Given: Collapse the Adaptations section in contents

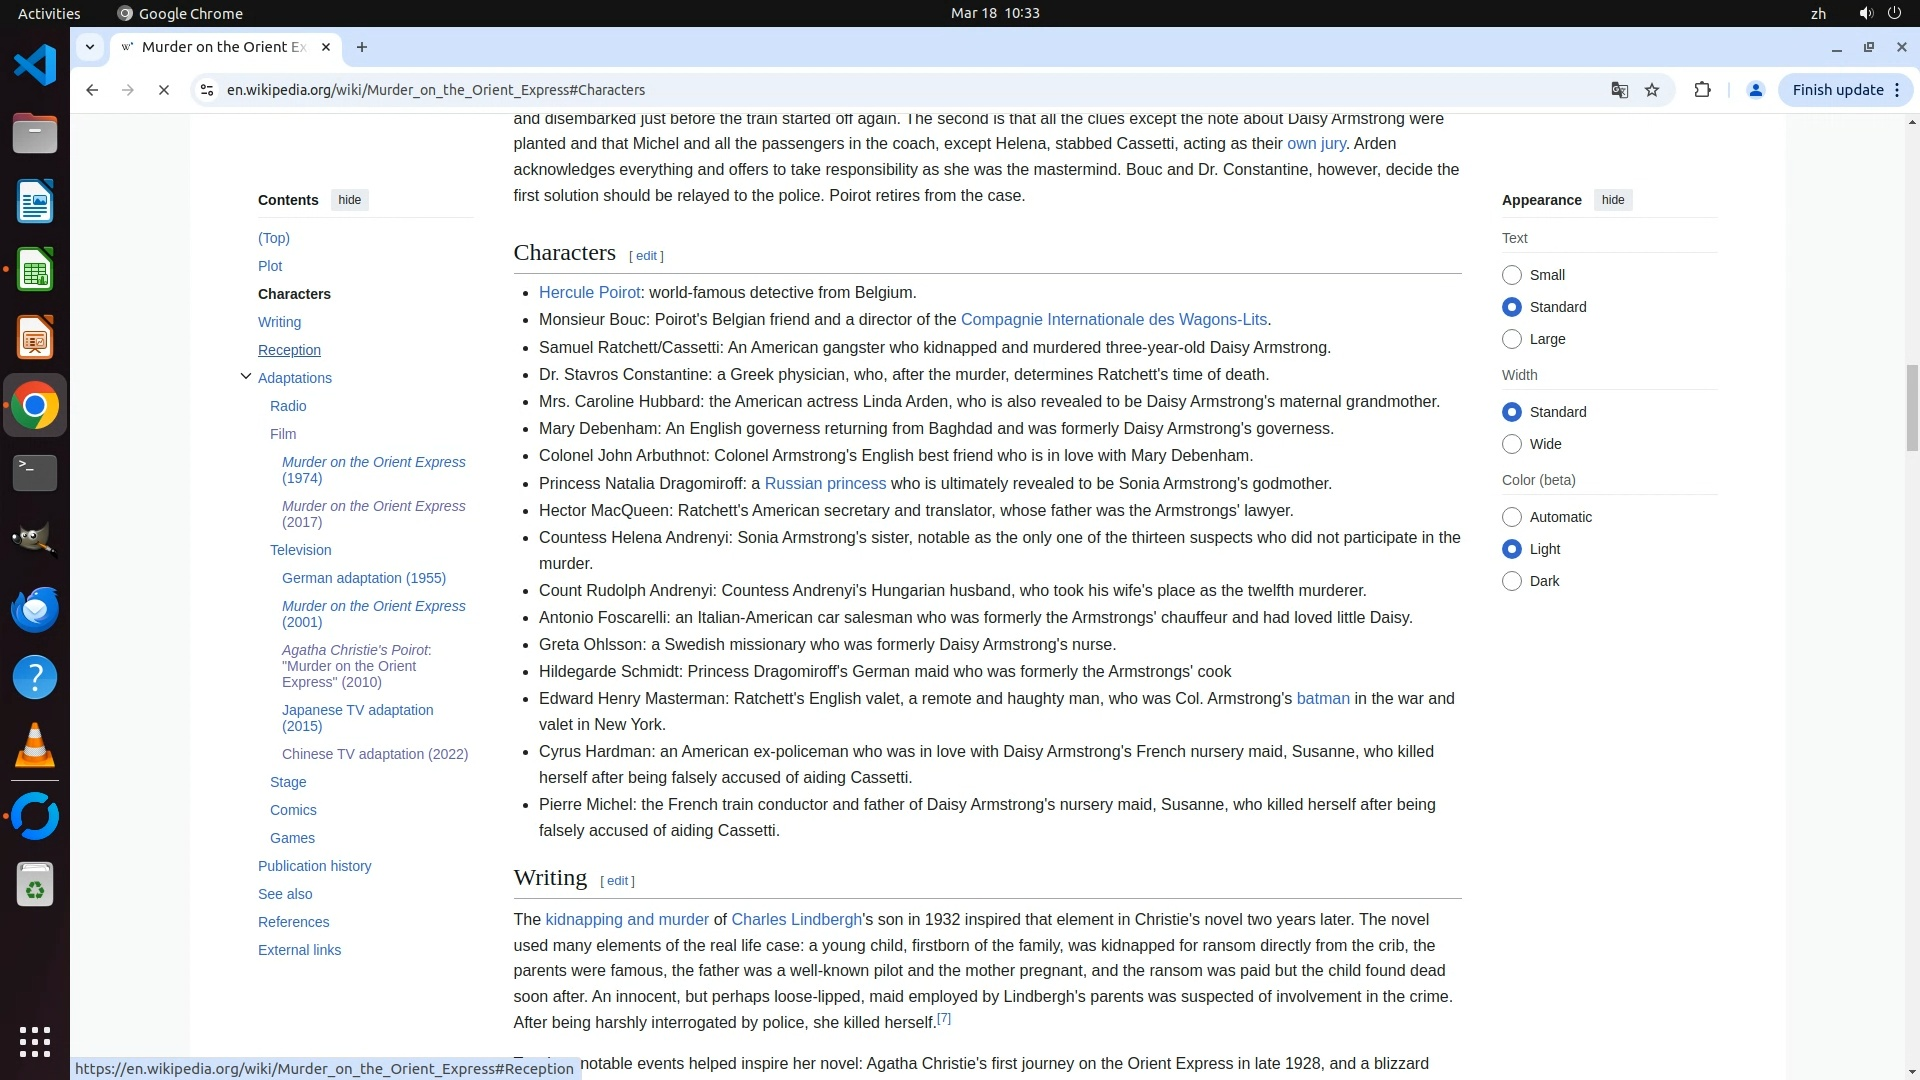Looking at the screenshot, I should tap(246, 377).
